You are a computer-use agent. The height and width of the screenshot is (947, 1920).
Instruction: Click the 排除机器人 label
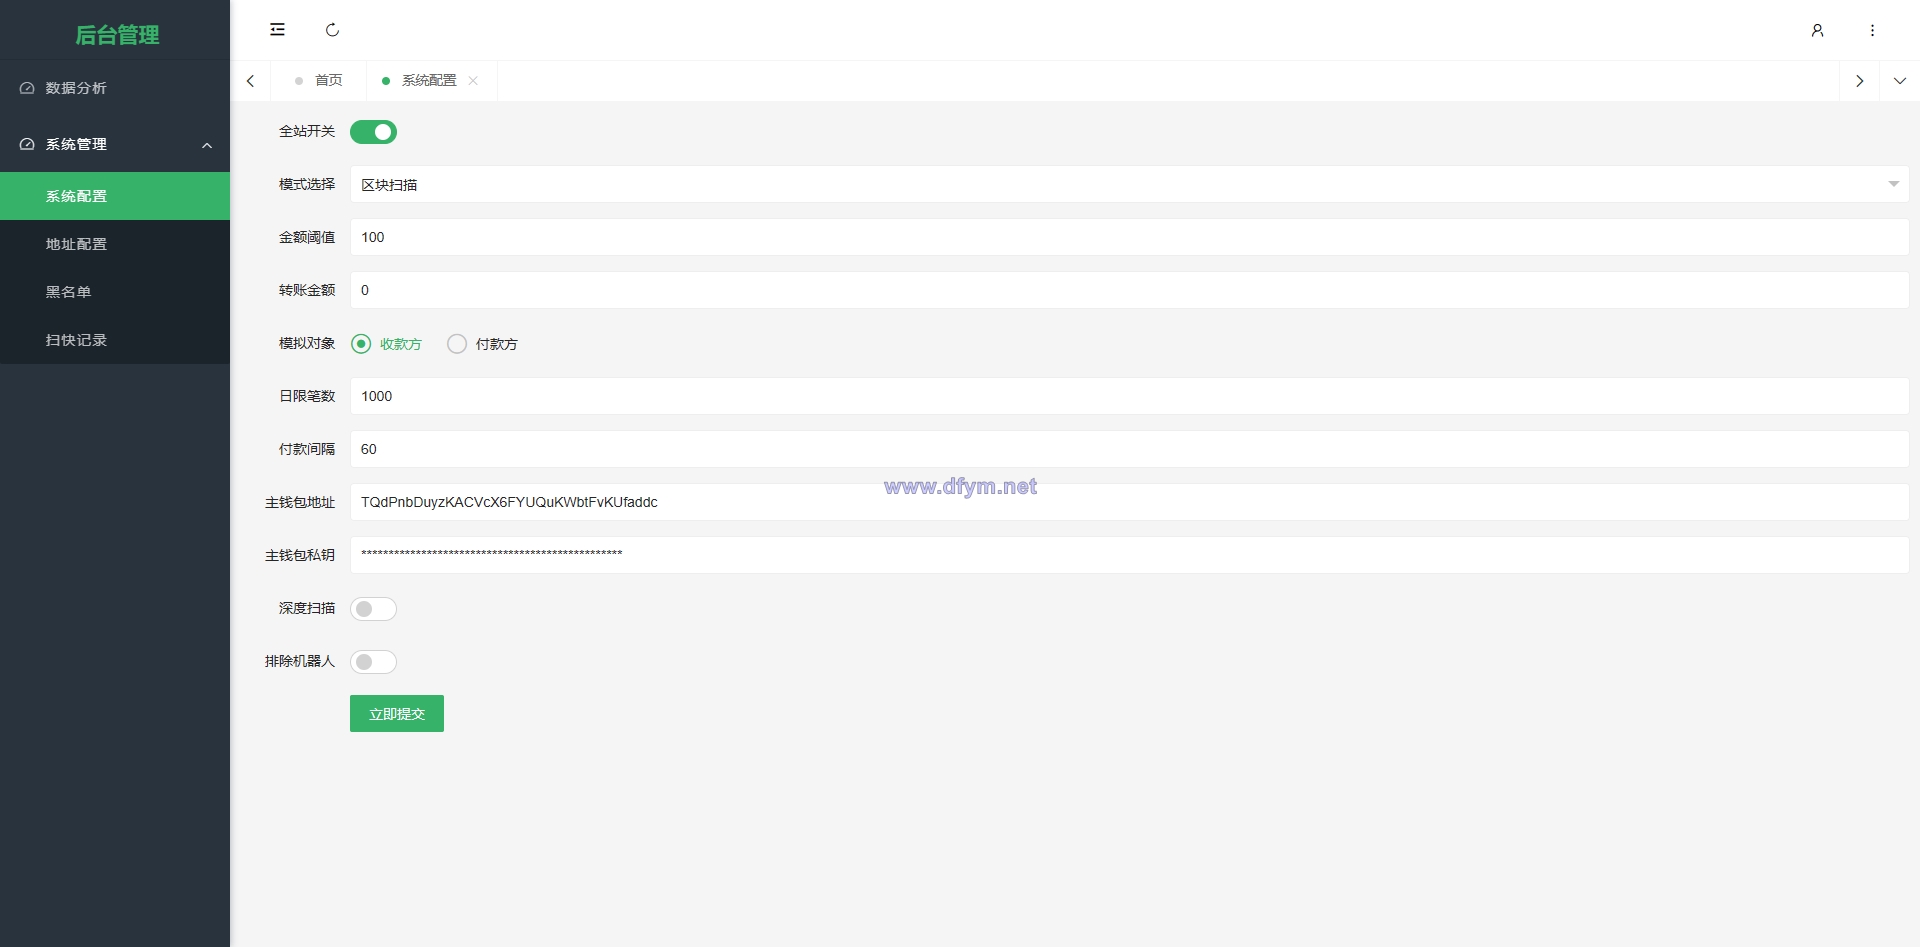(x=300, y=662)
